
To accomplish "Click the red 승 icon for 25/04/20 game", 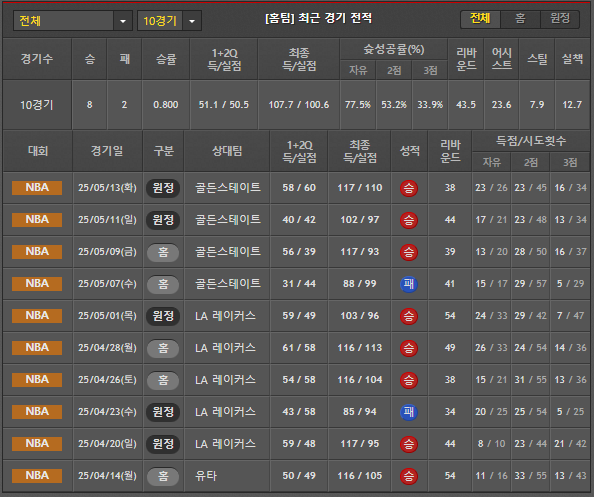I will [x=409, y=444].
